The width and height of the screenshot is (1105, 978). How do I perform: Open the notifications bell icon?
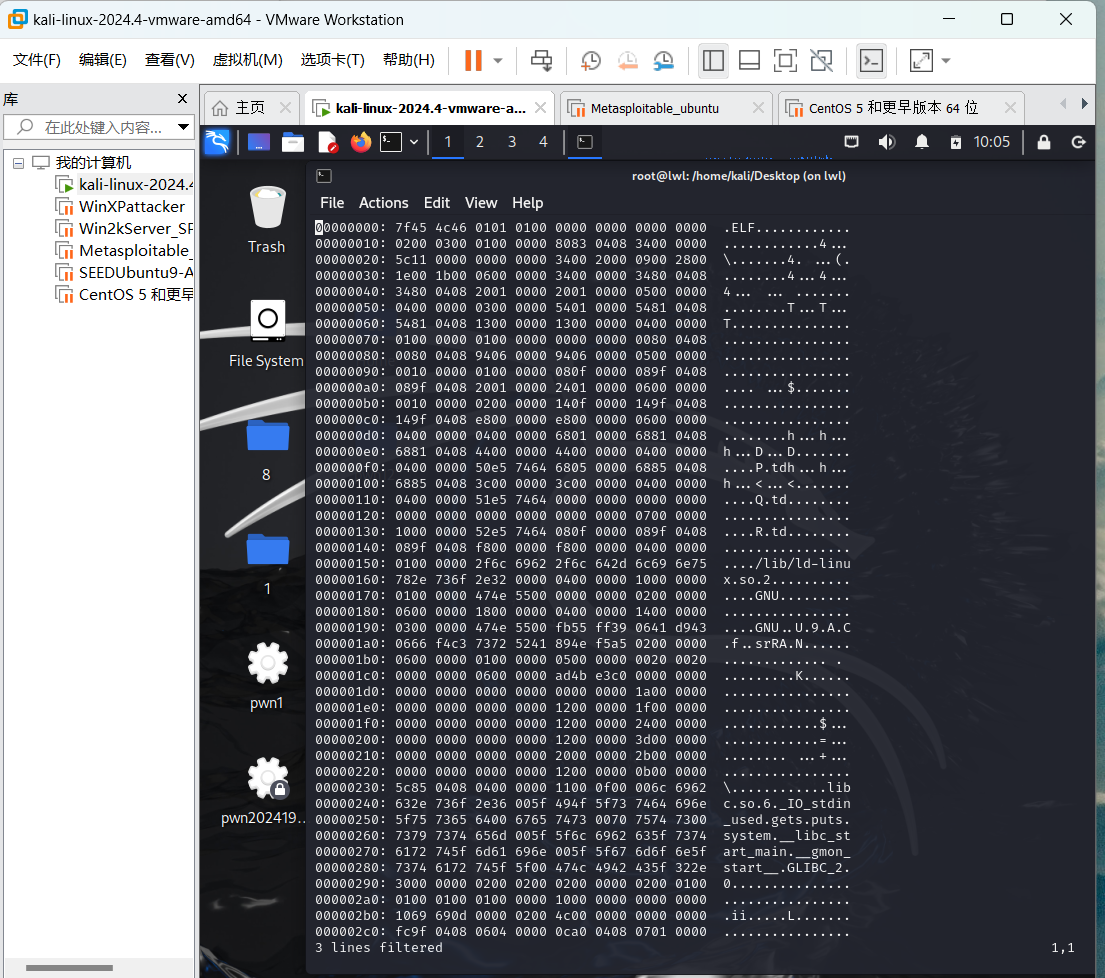(x=922, y=142)
